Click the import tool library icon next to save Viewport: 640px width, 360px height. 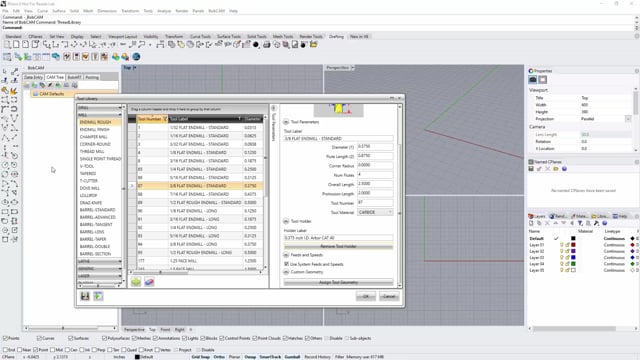coord(98,296)
